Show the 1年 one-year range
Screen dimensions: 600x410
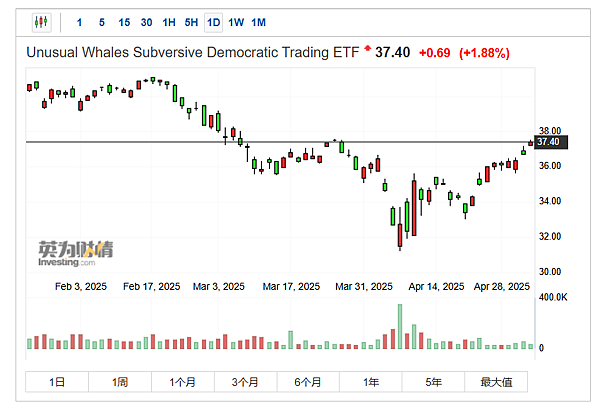[x=371, y=382]
